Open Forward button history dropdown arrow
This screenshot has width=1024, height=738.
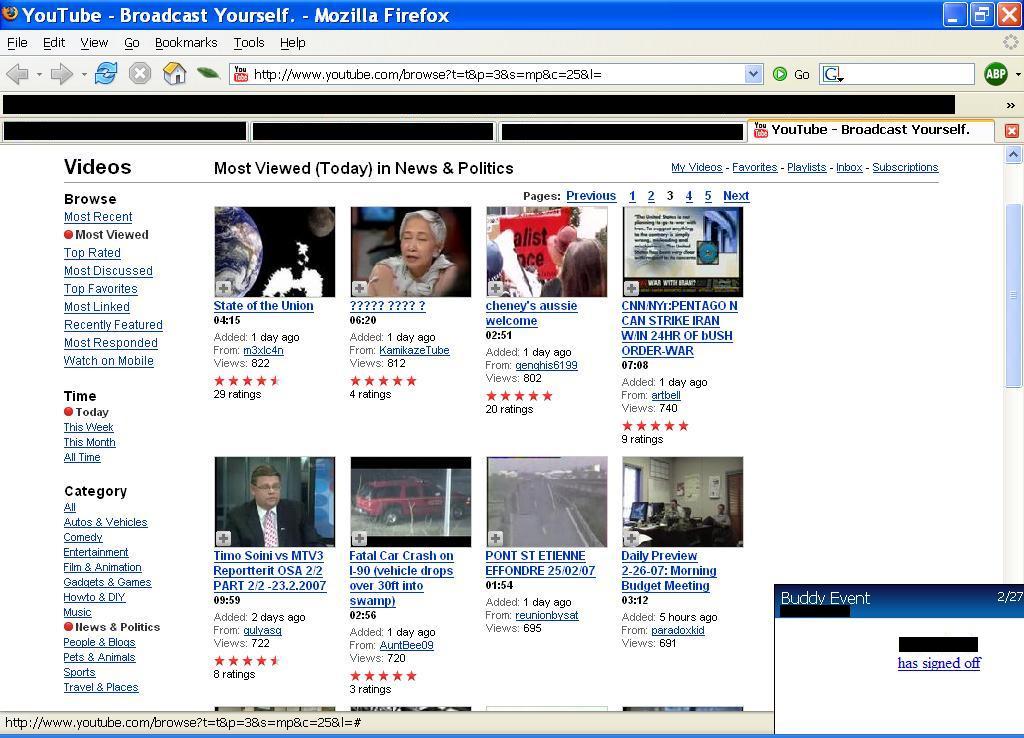click(x=84, y=74)
